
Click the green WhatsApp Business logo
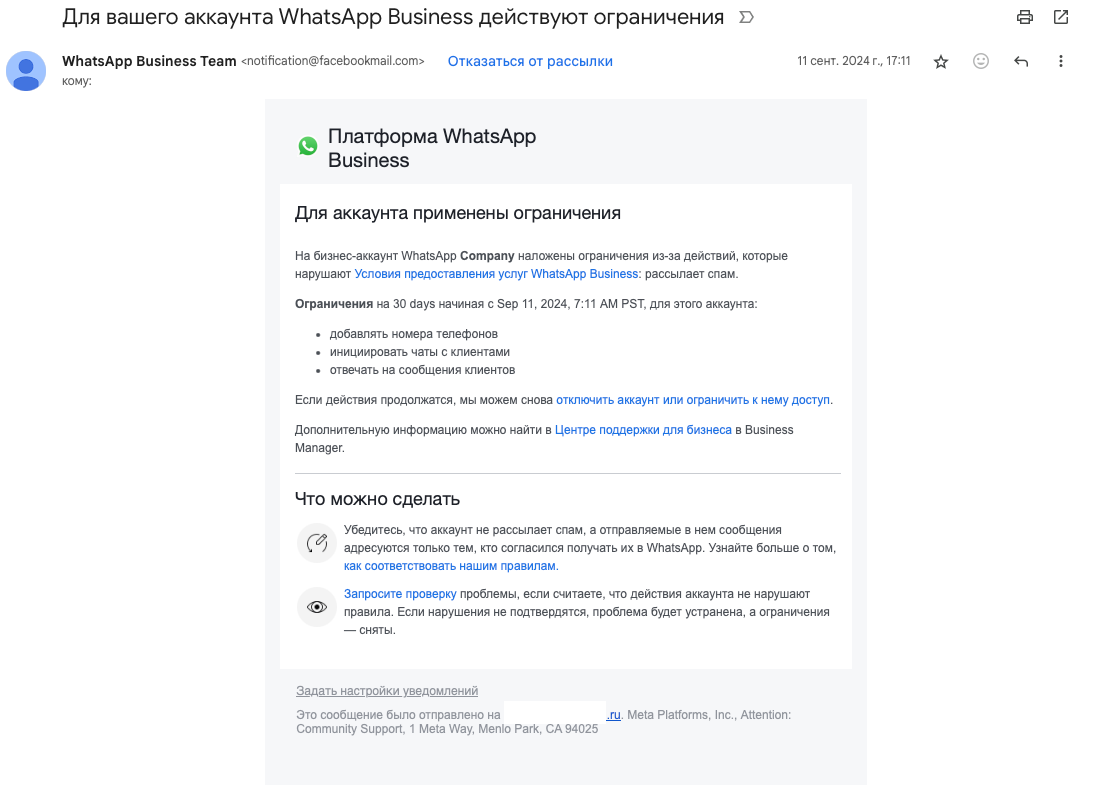point(307,145)
